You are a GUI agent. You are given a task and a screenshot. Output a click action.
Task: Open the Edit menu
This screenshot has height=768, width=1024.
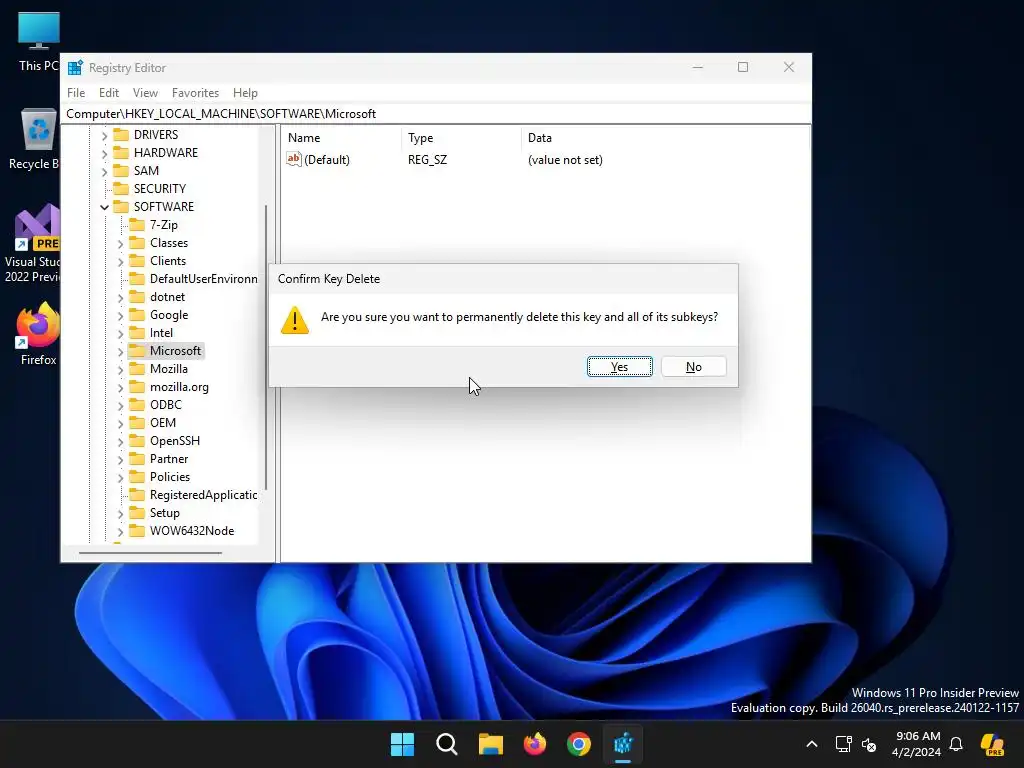coord(108,93)
